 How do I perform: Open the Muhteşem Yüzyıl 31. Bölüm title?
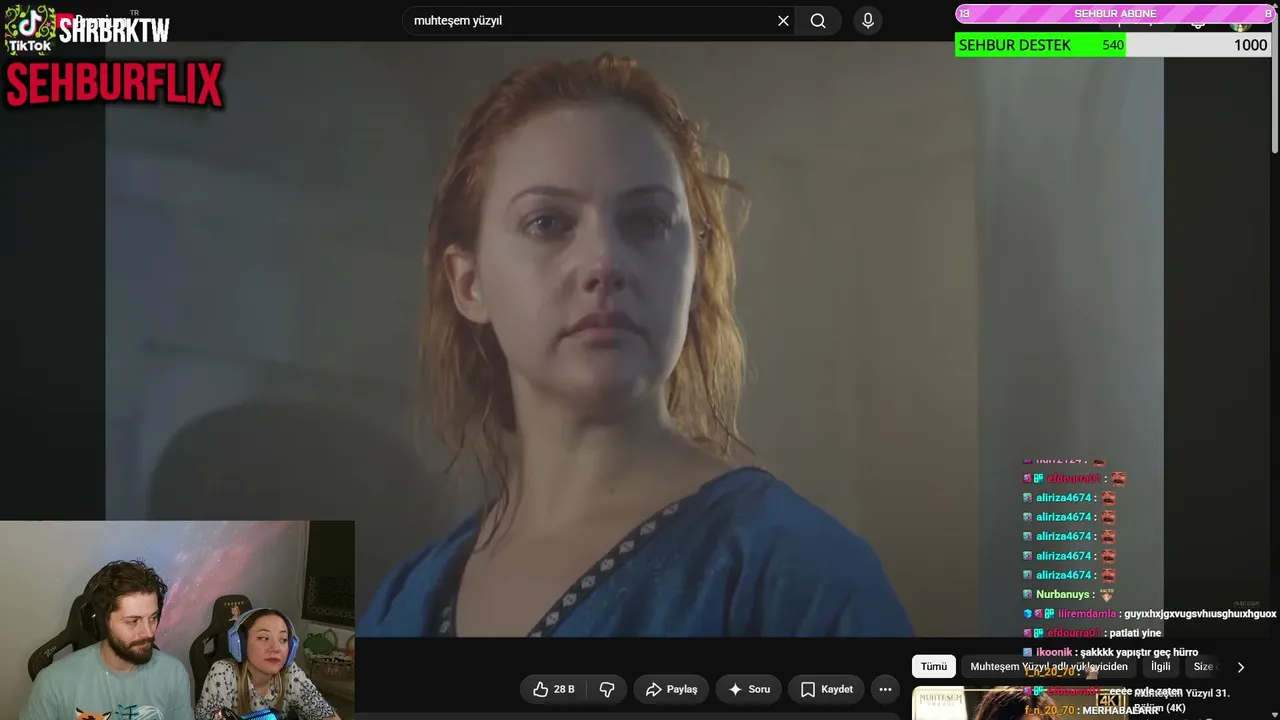point(1182,700)
